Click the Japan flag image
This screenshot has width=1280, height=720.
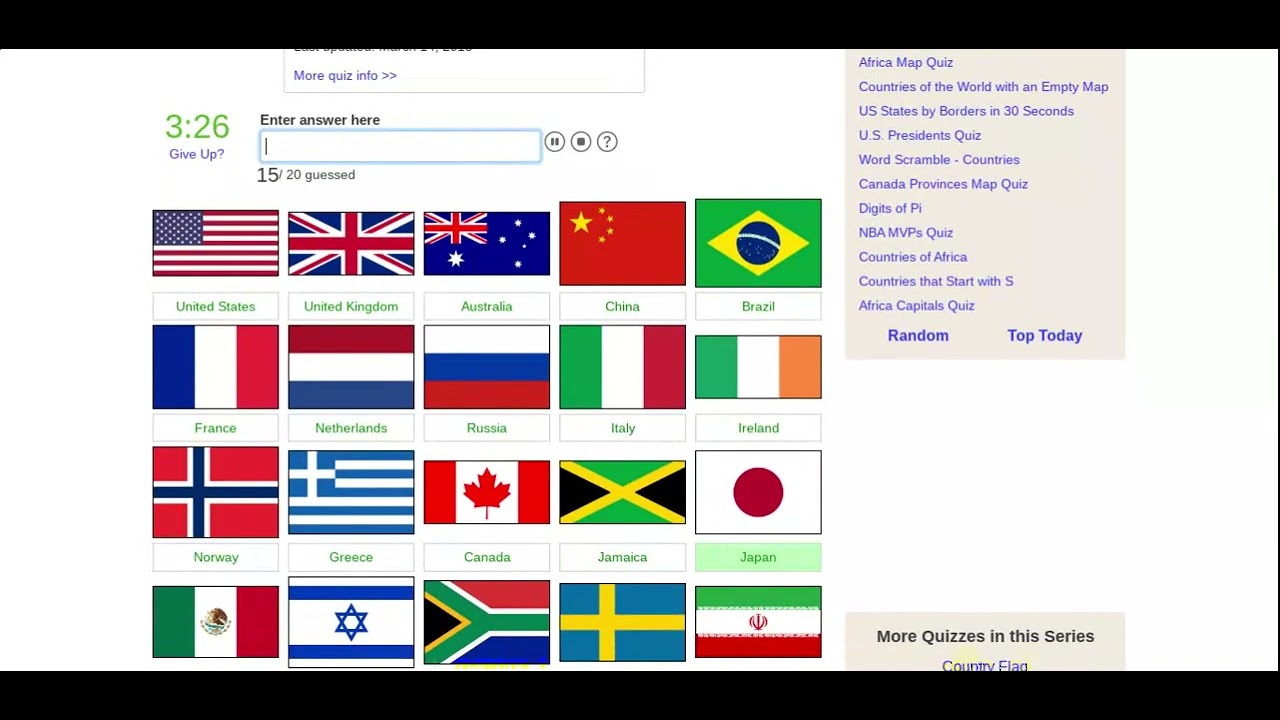tap(758, 492)
